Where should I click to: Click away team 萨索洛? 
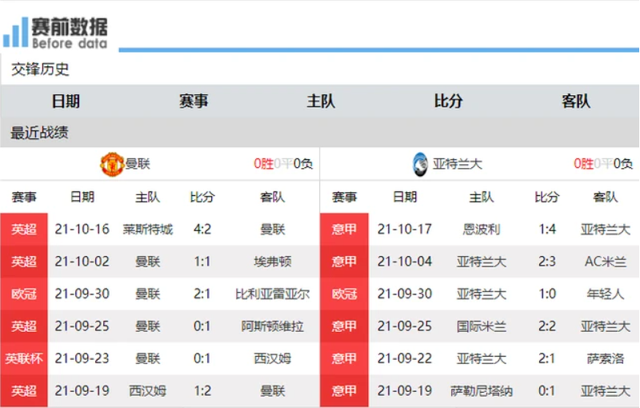(605, 359)
